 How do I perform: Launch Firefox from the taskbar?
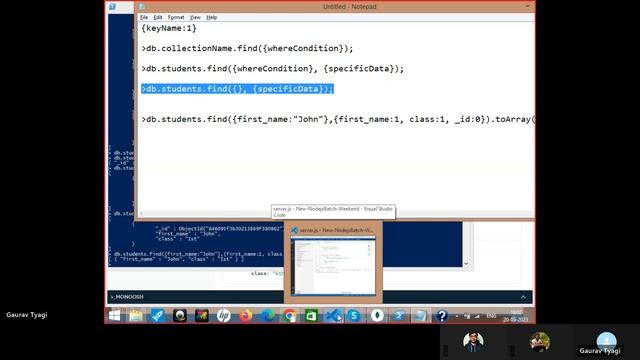tap(246, 316)
